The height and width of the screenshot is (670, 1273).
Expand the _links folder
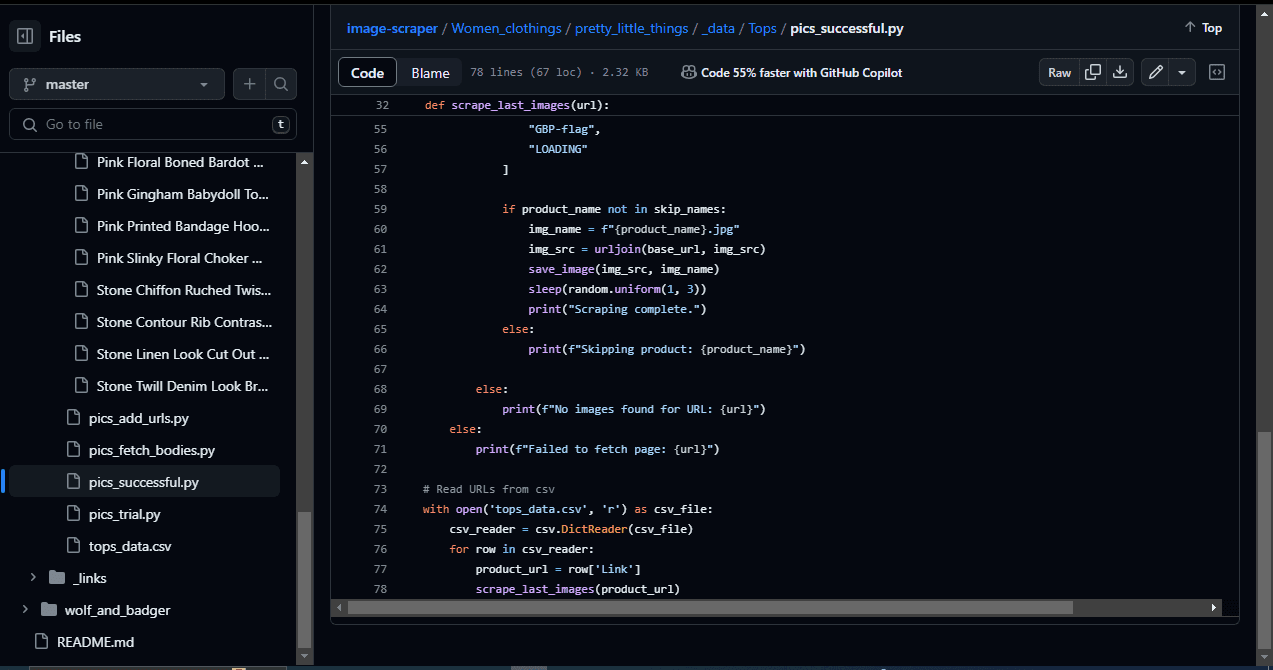(x=33, y=578)
